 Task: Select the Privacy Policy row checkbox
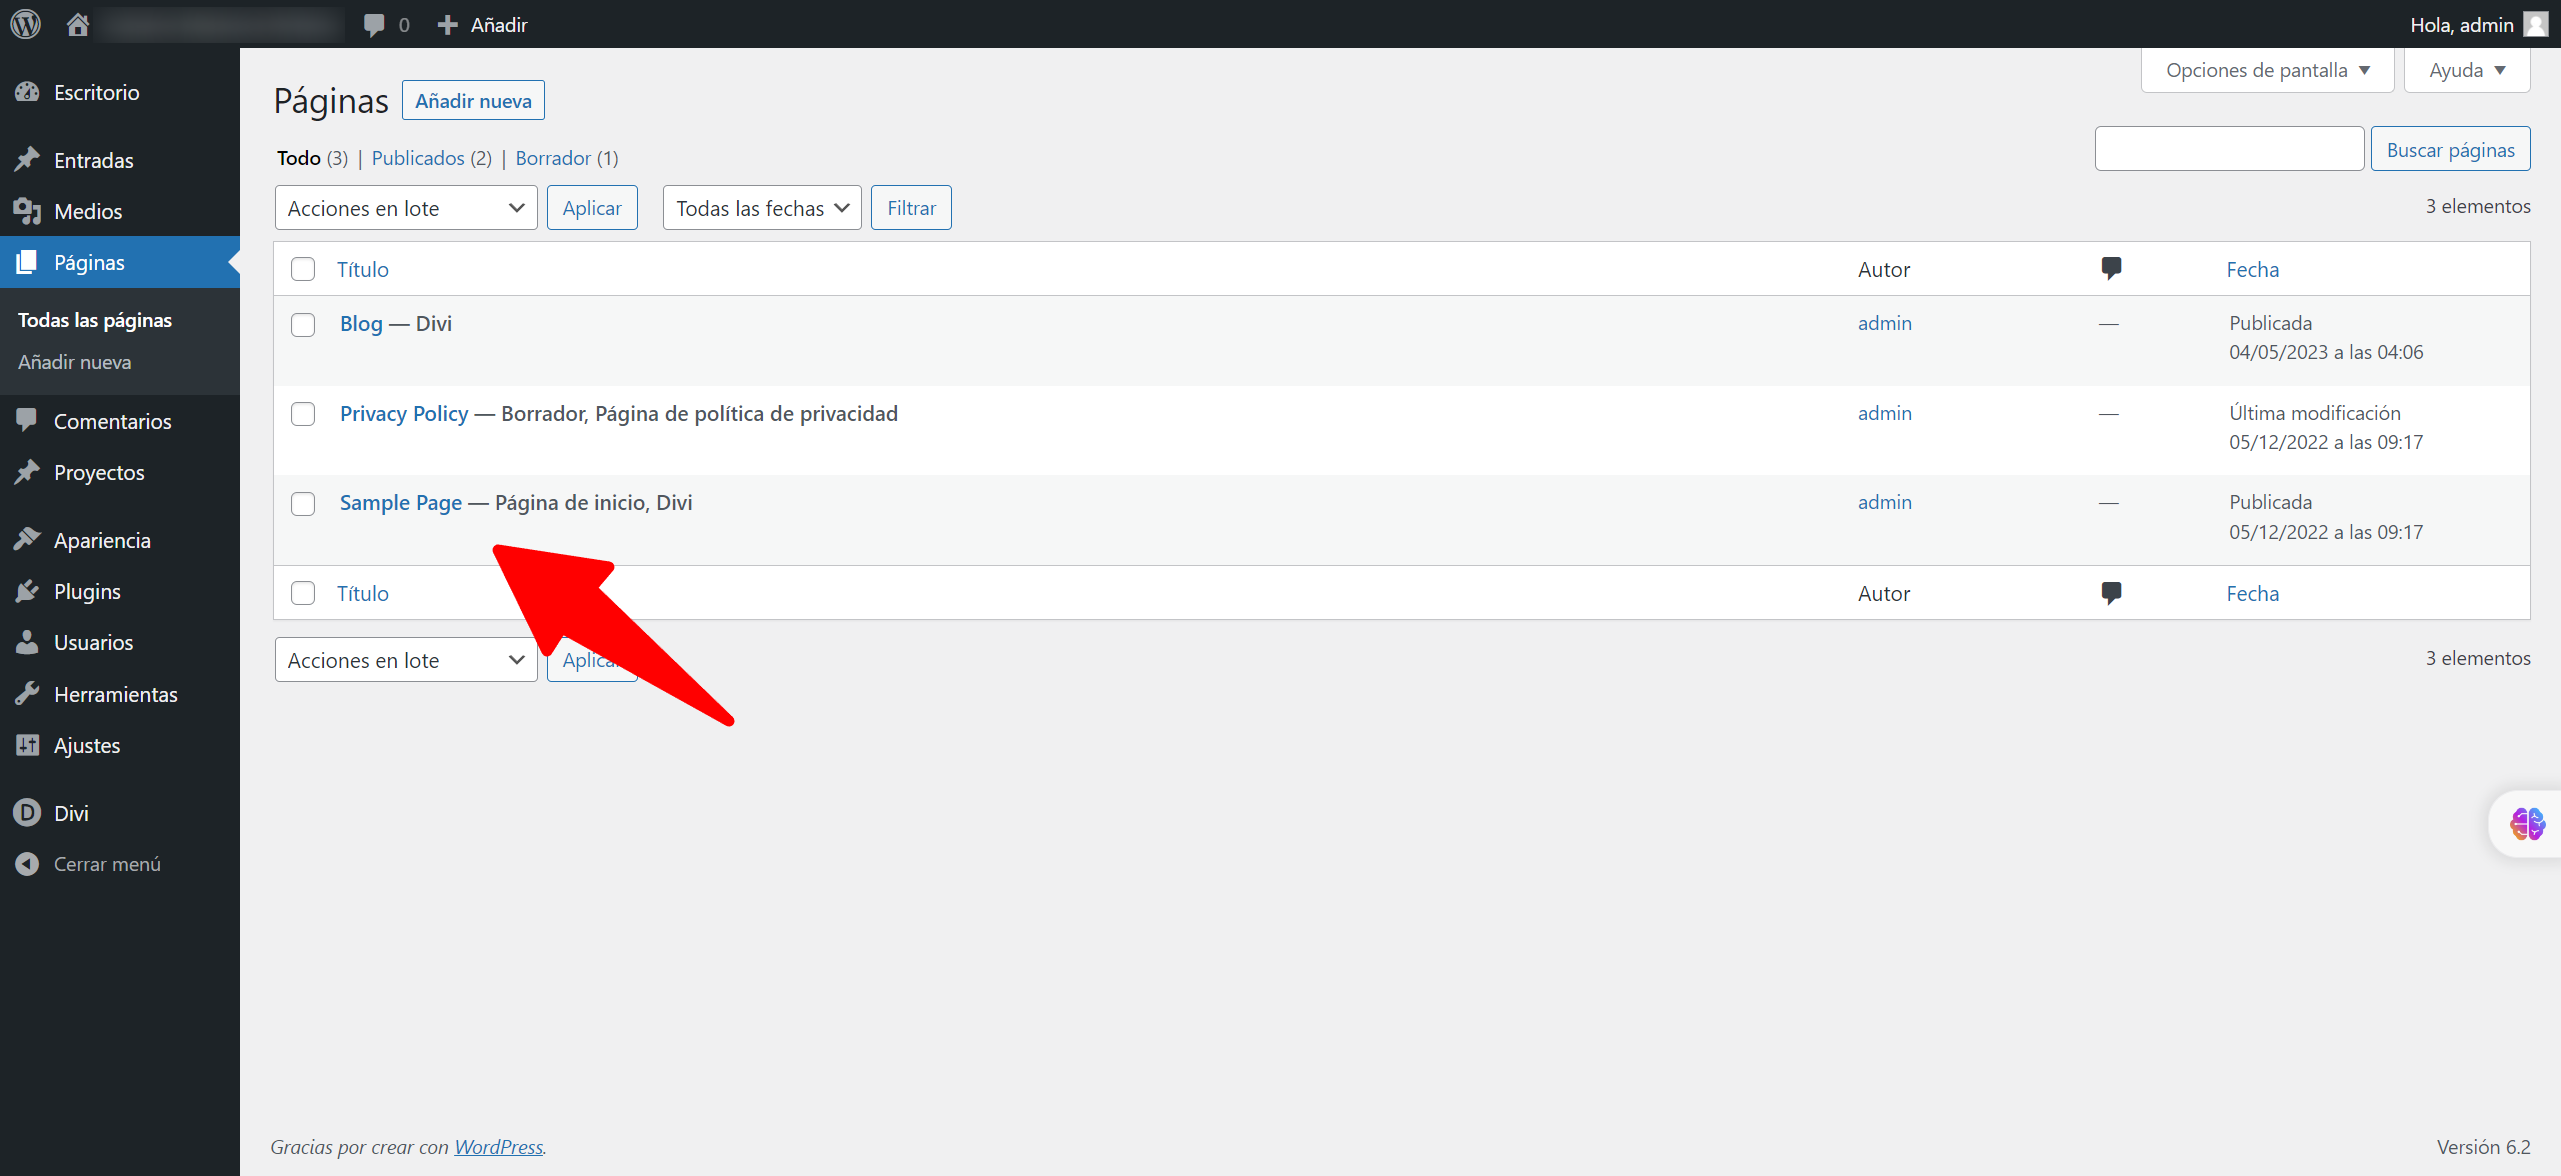pos(303,414)
